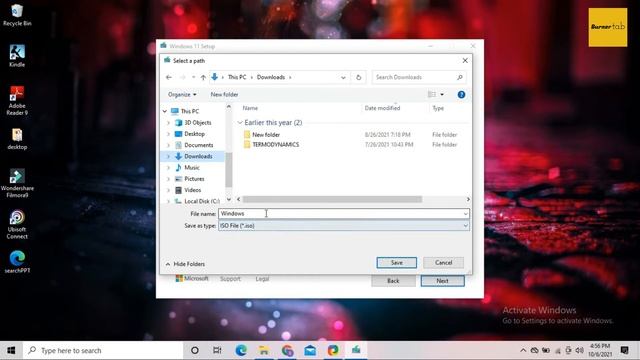This screenshot has width=640, height=360.
Task: Sort by the Type column header
Action: coord(438,108)
